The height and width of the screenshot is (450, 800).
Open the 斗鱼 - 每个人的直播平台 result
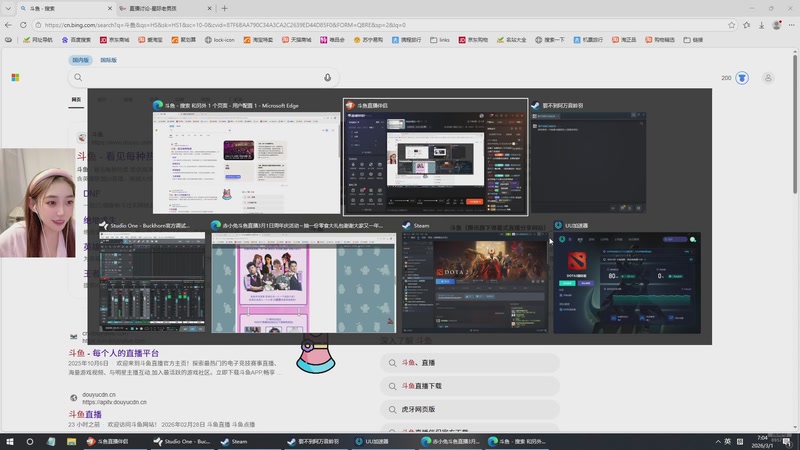[114, 353]
